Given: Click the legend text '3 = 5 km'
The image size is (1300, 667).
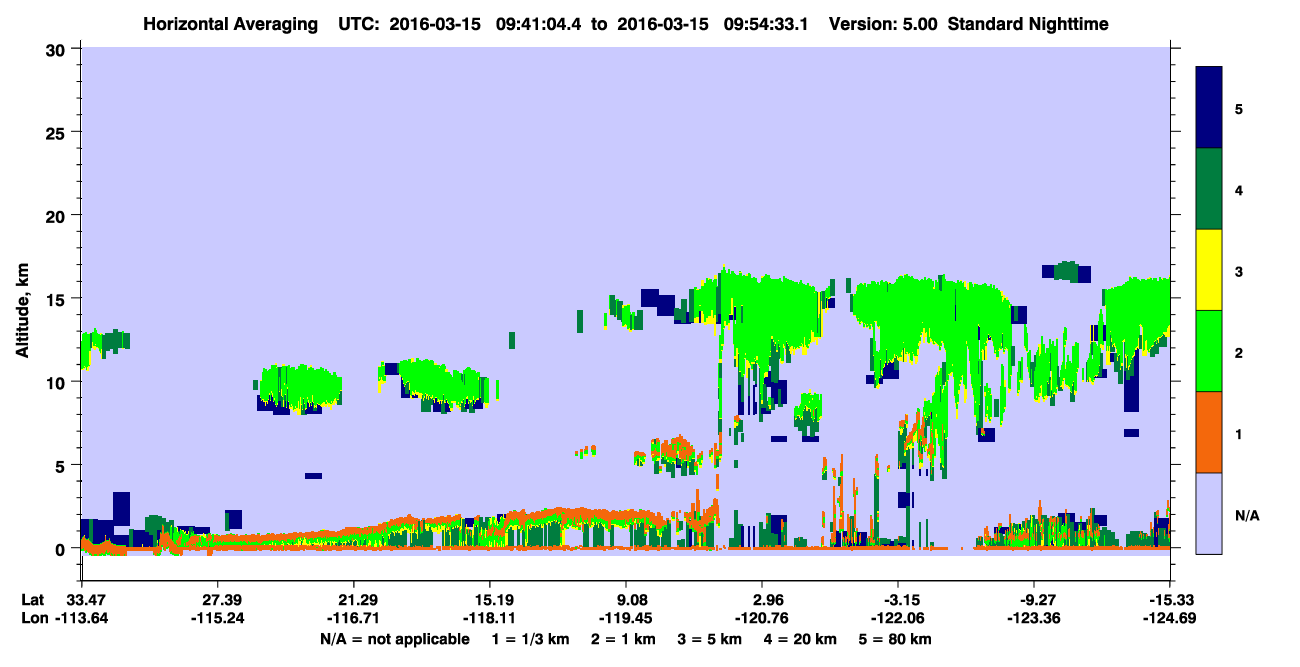Looking at the screenshot, I should 709,639.
